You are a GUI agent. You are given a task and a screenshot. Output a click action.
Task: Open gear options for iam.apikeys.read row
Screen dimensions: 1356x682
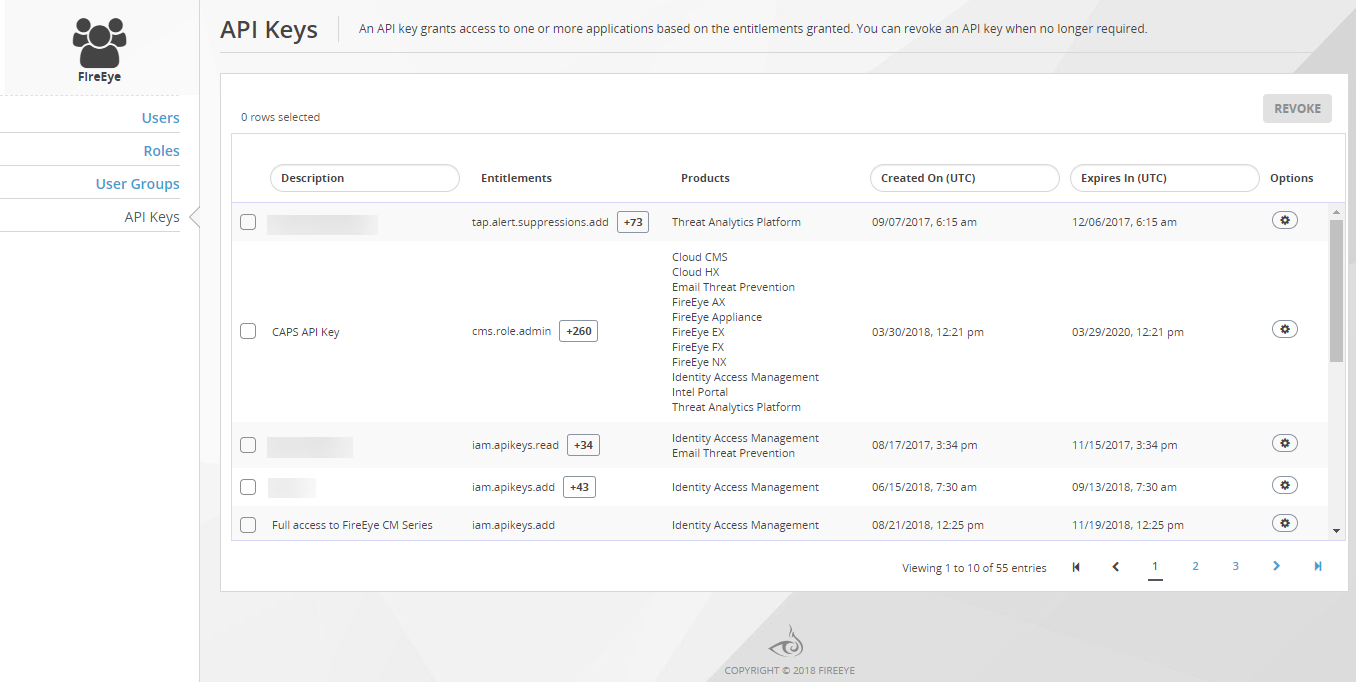[1285, 443]
